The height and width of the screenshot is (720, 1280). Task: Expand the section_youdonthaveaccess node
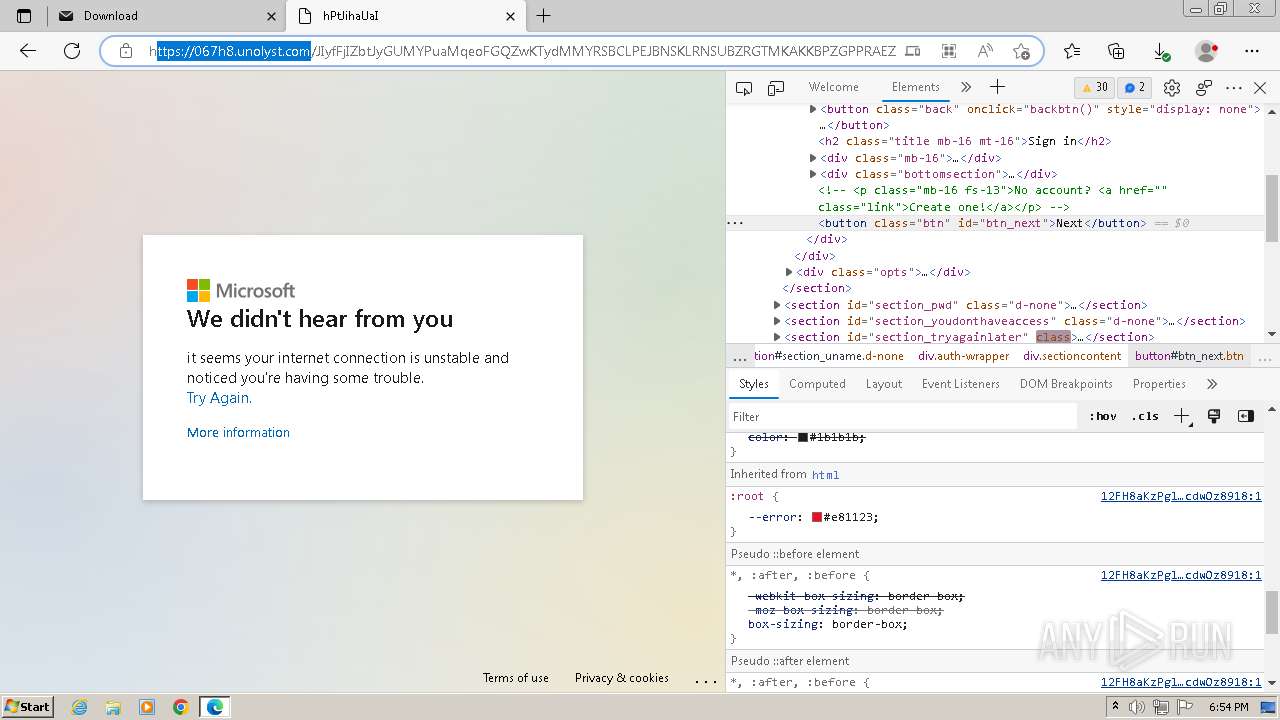(777, 321)
